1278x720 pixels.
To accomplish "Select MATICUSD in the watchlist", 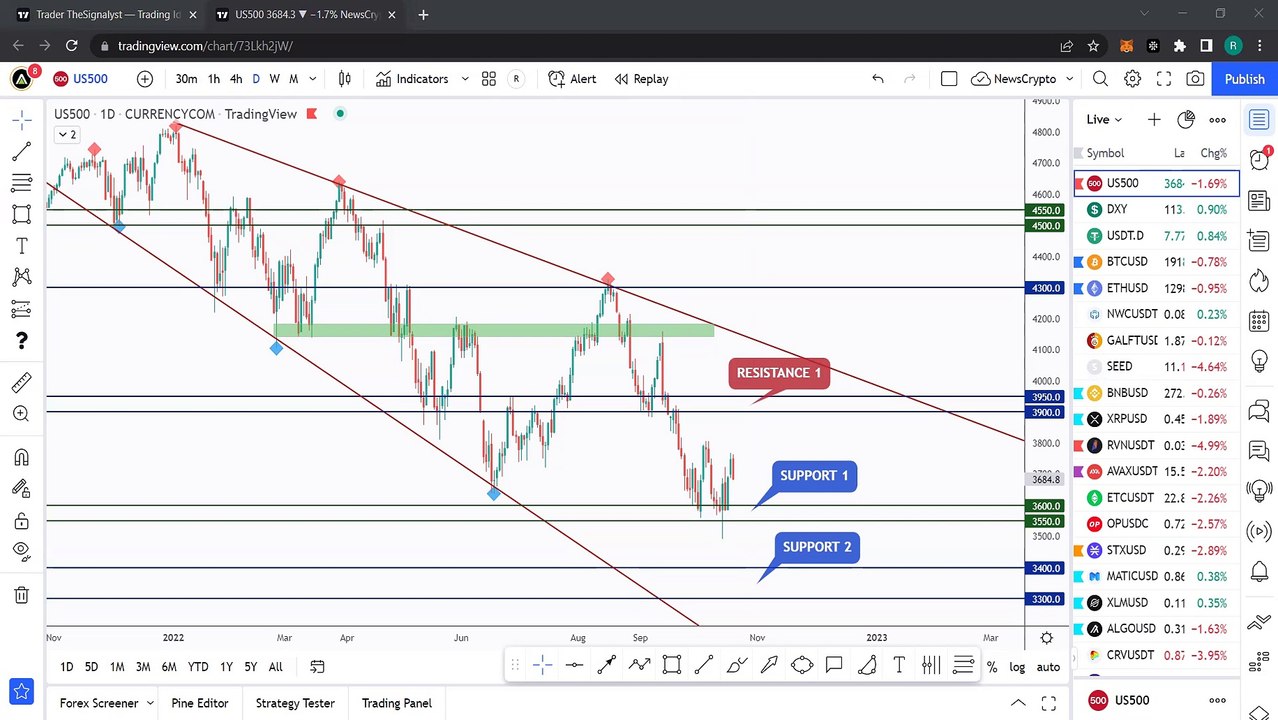I will point(1157,576).
